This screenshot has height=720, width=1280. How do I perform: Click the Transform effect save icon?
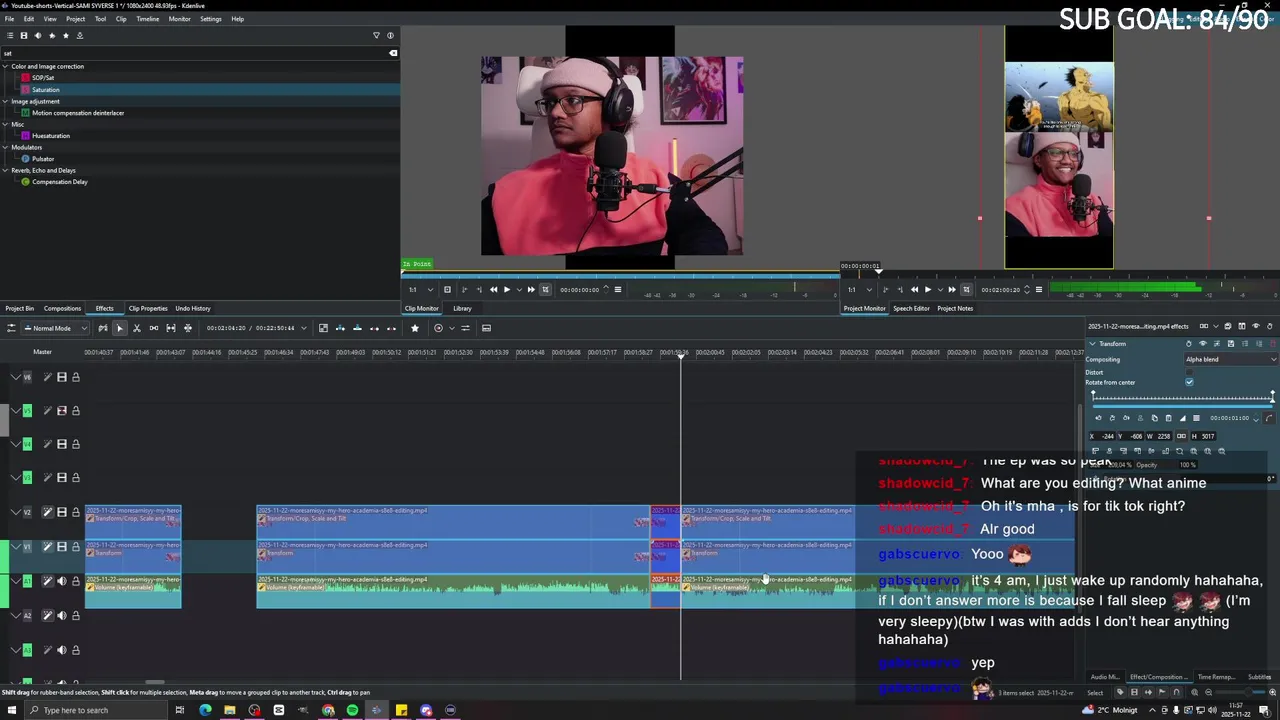click(1231, 344)
